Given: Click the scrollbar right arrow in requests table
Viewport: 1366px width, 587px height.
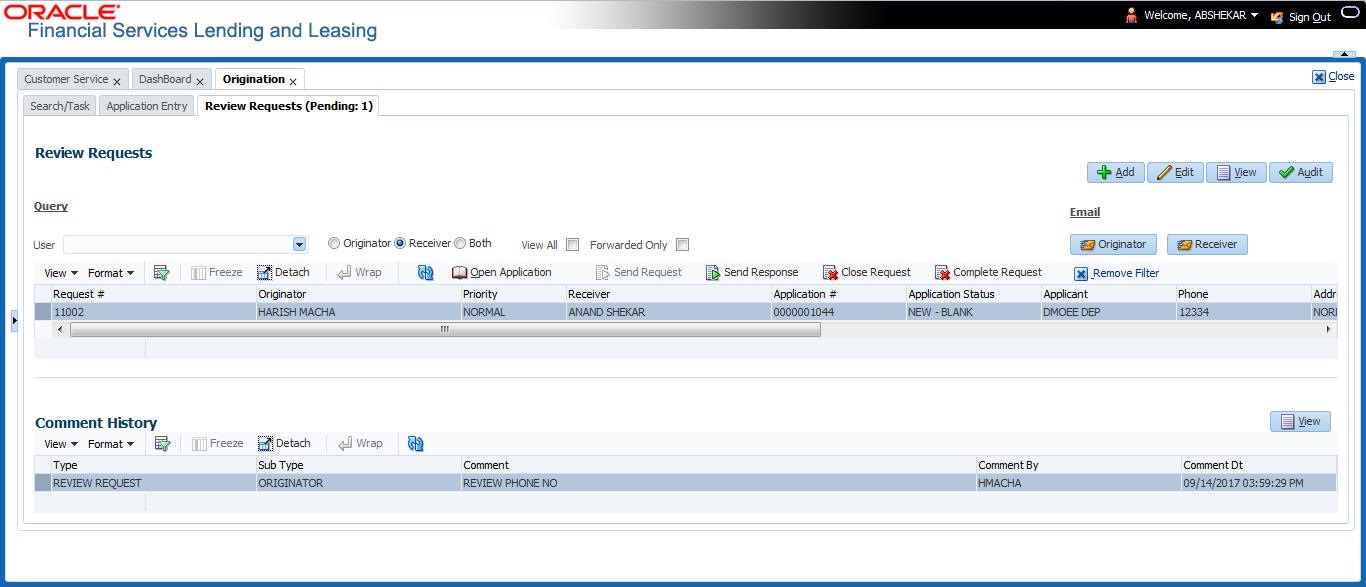Looking at the screenshot, I should coord(1329,329).
